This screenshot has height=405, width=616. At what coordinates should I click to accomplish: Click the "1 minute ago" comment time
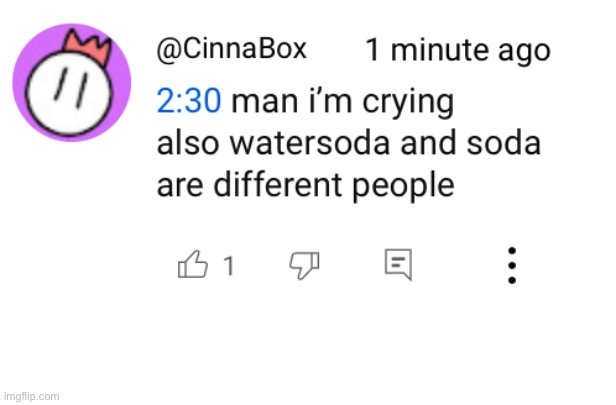pos(457,50)
